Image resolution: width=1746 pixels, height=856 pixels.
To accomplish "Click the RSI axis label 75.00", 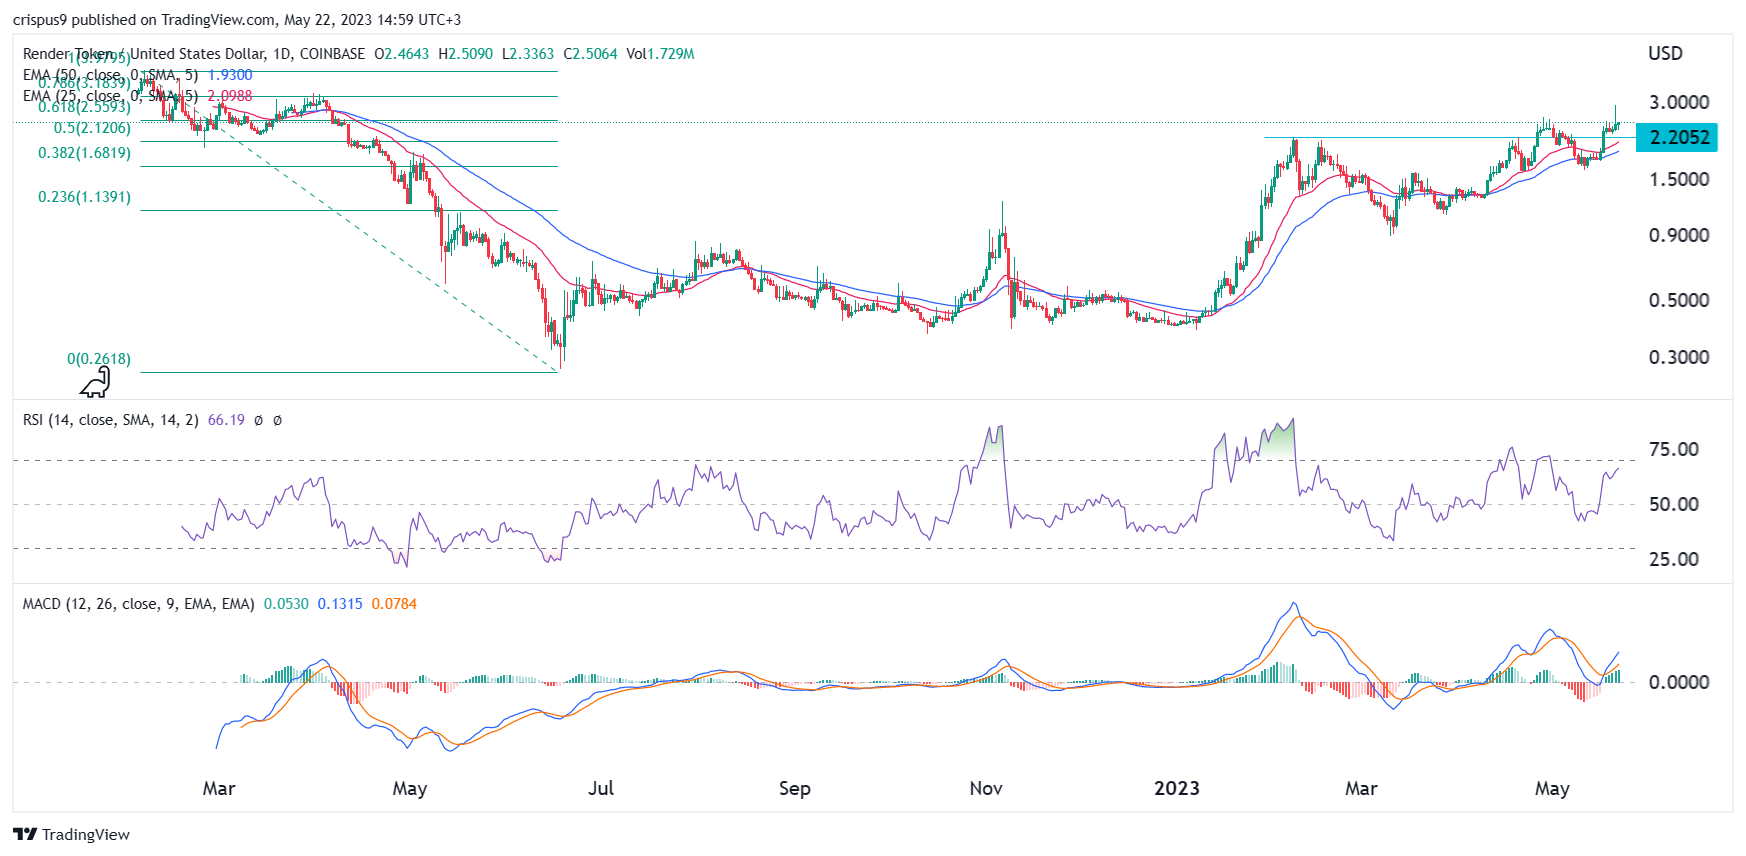I will [x=1674, y=449].
